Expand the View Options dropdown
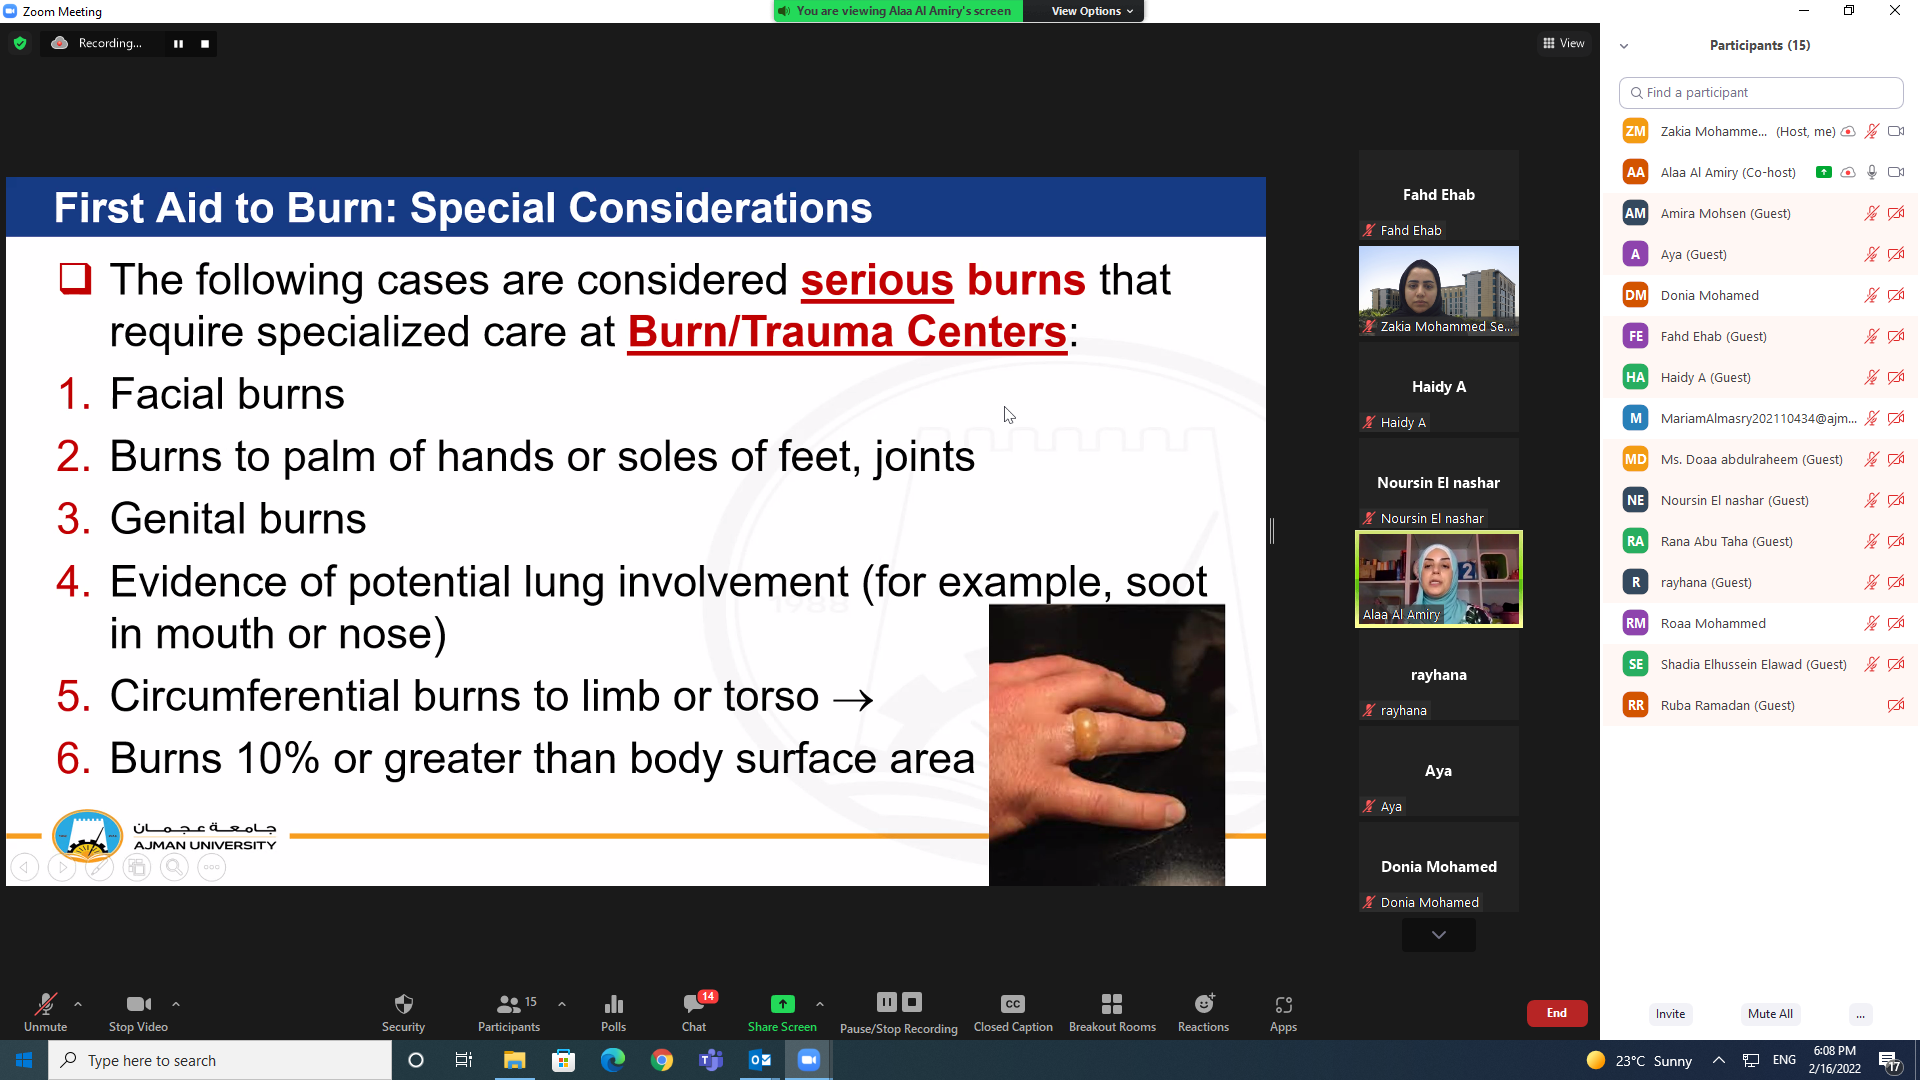The height and width of the screenshot is (1080, 1920). pyautogui.click(x=1091, y=11)
